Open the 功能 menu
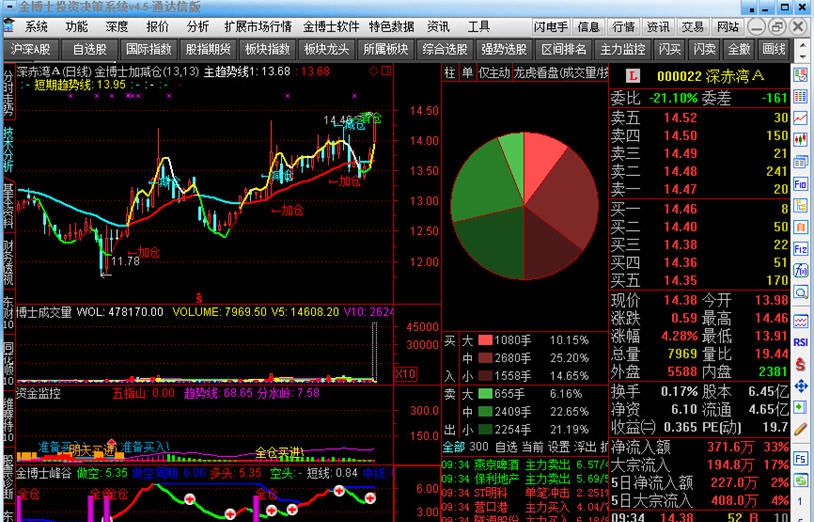Viewport: 814px width, 522px height. 76,26
